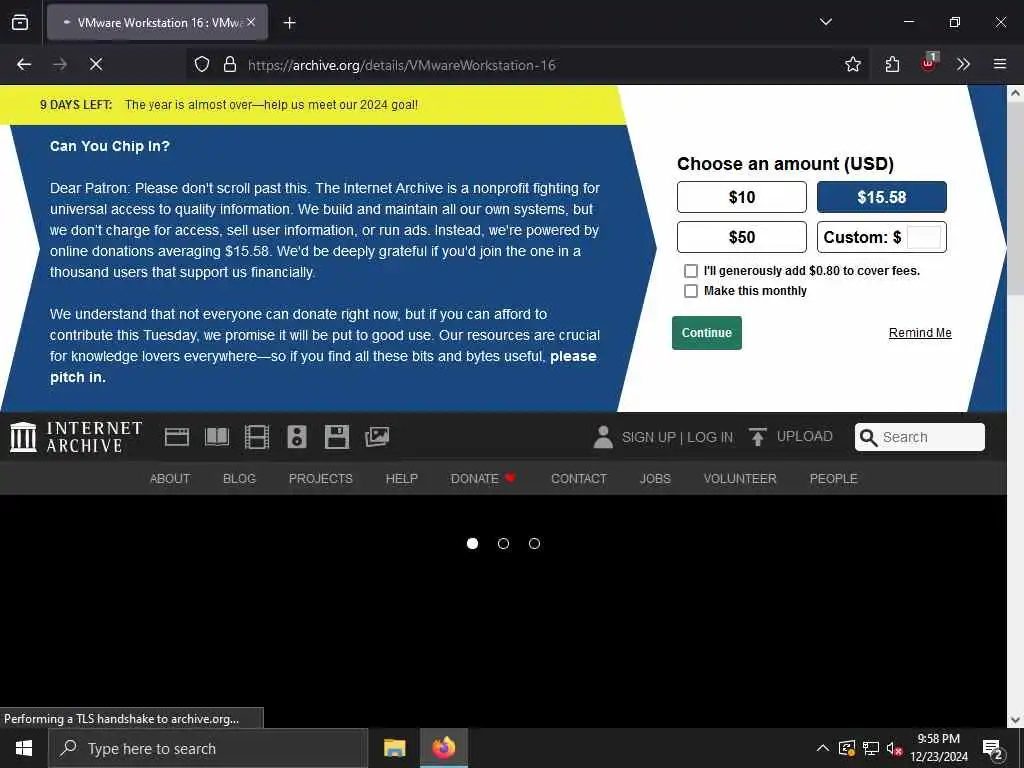Expand the list all tabs chevron
The width and height of the screenshot is (1024, 768).
click(825, 22)
